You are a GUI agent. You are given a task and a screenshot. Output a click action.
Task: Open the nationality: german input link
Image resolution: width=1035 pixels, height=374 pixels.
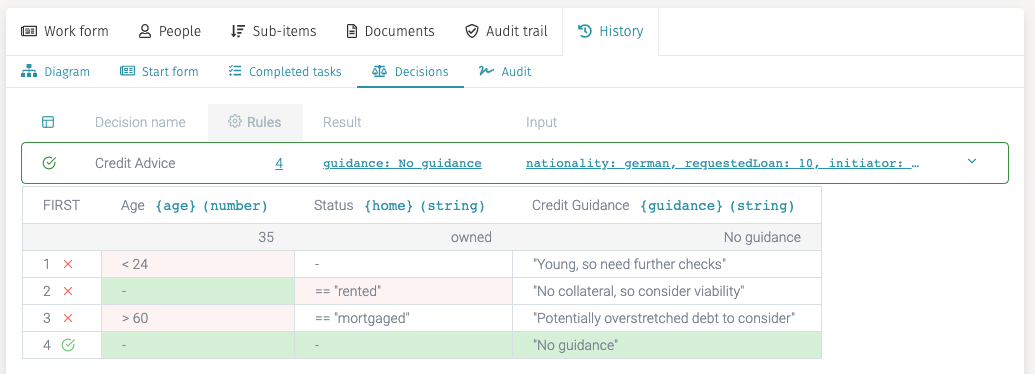(723, 163)
